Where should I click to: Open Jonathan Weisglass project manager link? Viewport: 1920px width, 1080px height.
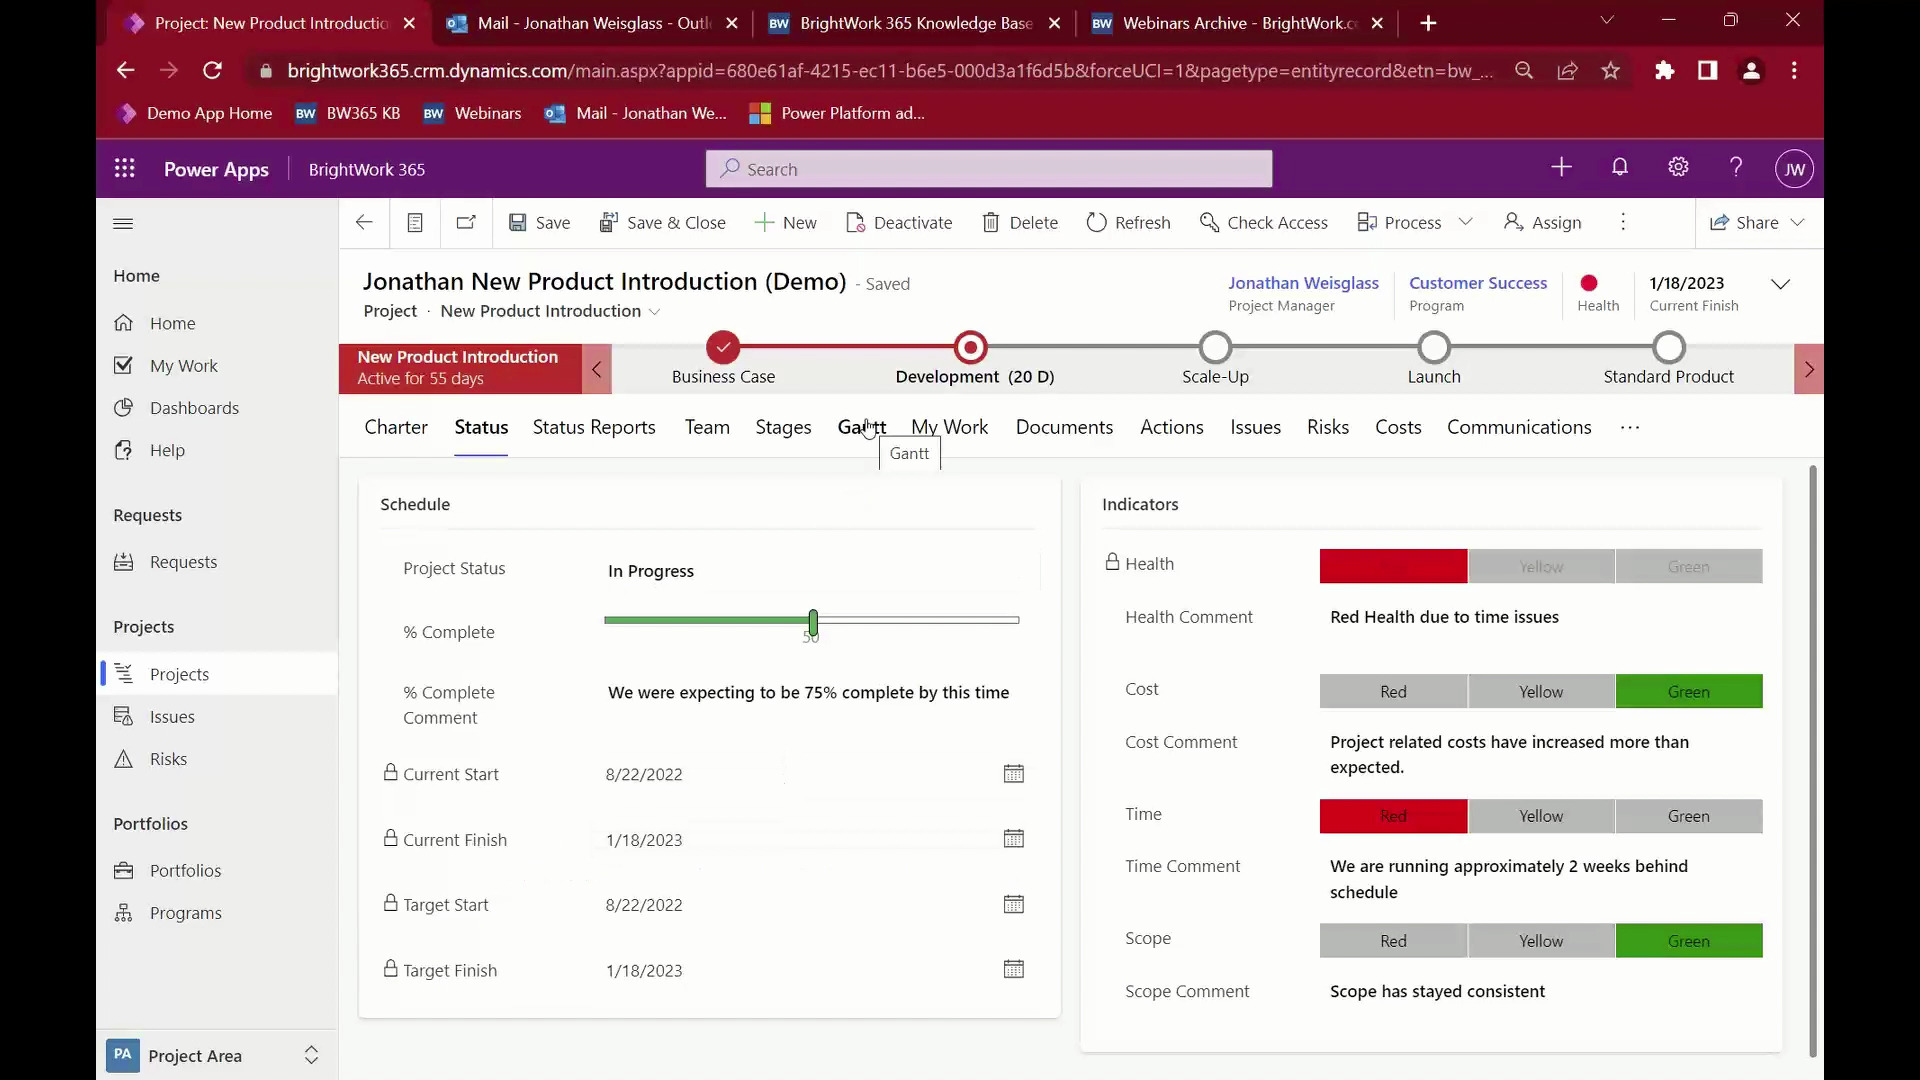1303,283
